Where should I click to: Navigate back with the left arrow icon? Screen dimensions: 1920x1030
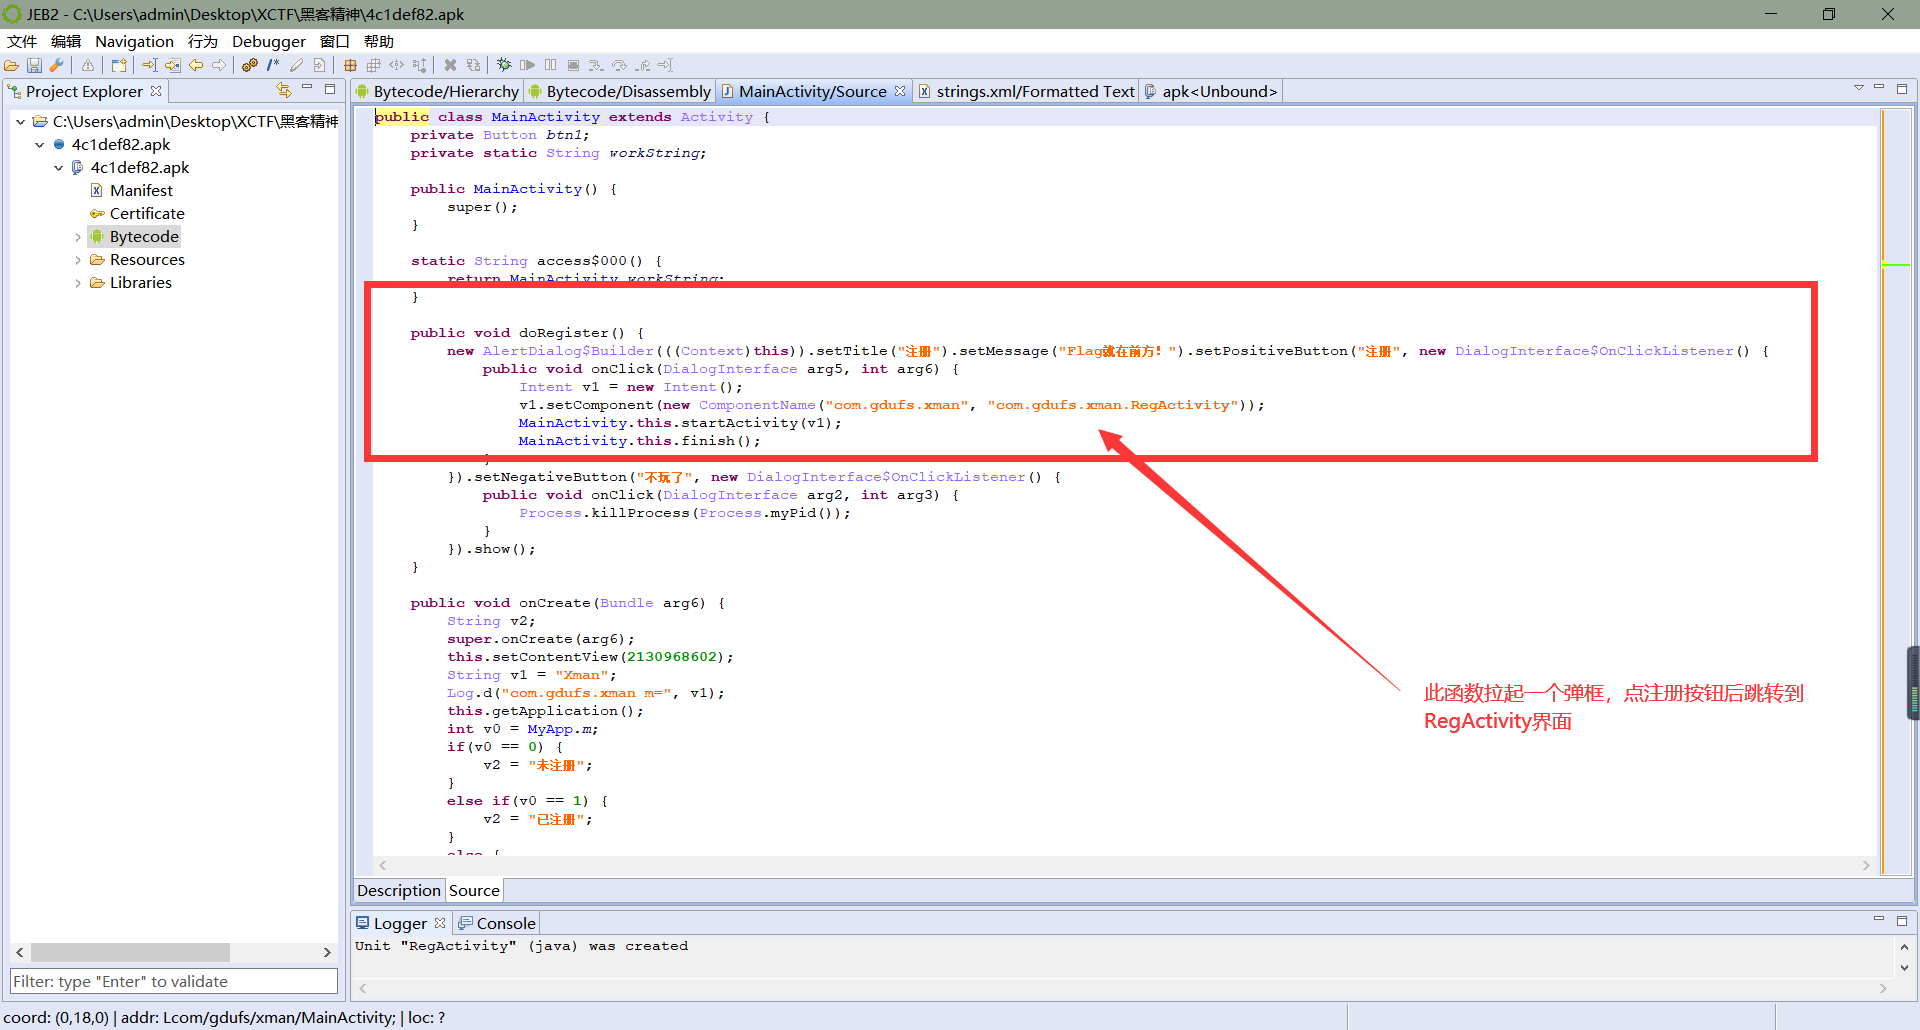point(196,65)
